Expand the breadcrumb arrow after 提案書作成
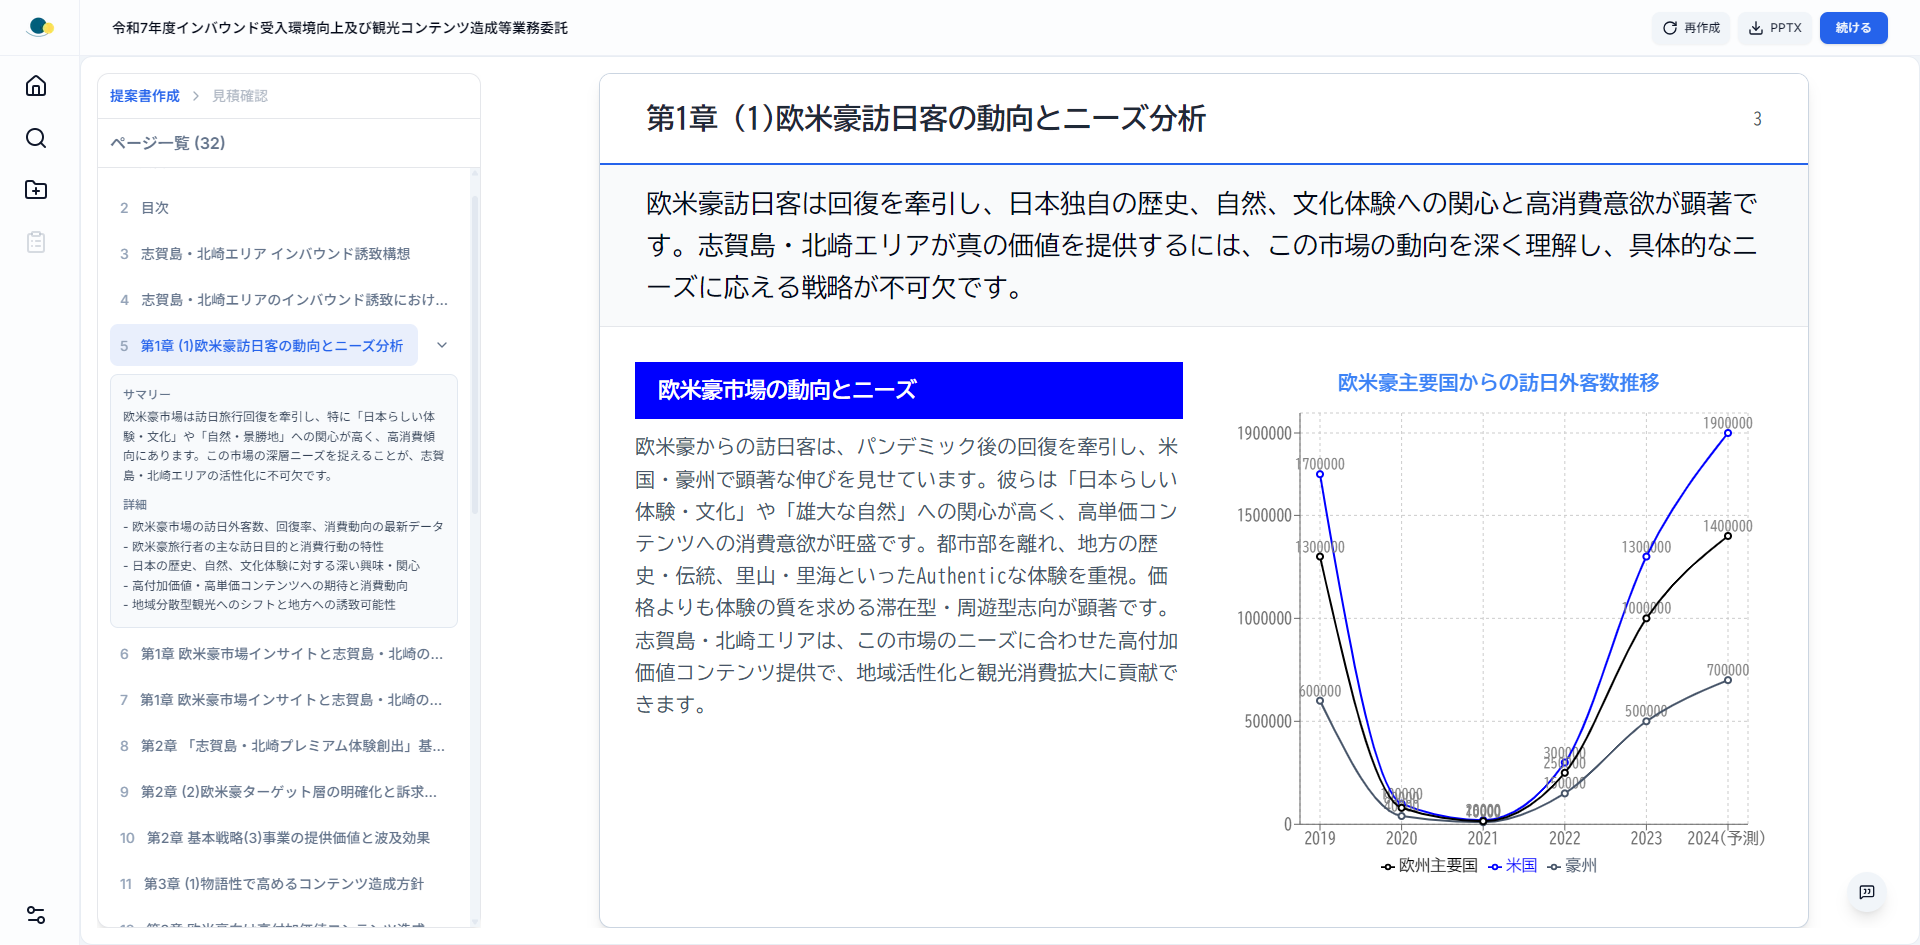This screenshot has width=1920, height=945. (x=196, y=96)
